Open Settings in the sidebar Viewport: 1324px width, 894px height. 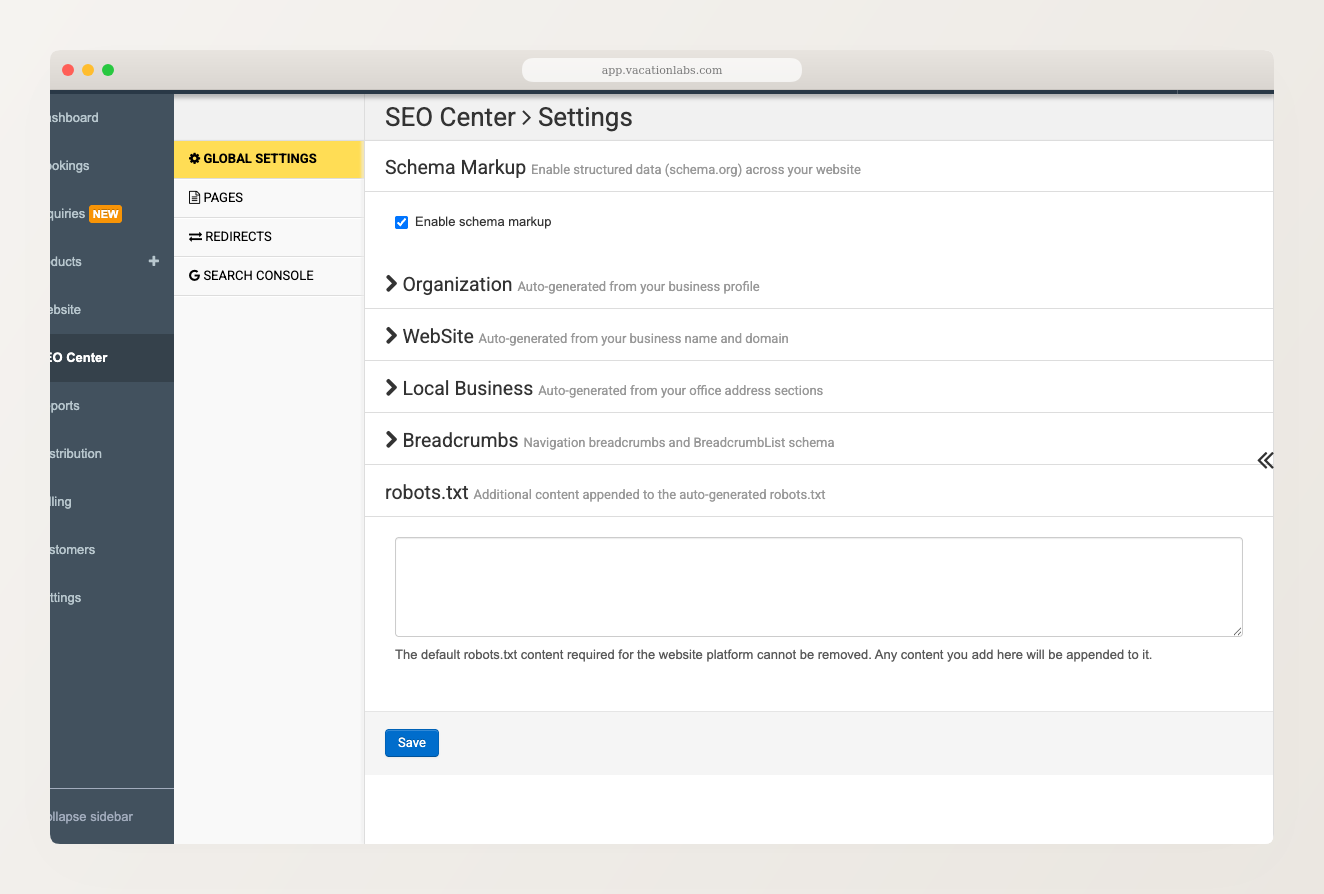tap(112, 598)
